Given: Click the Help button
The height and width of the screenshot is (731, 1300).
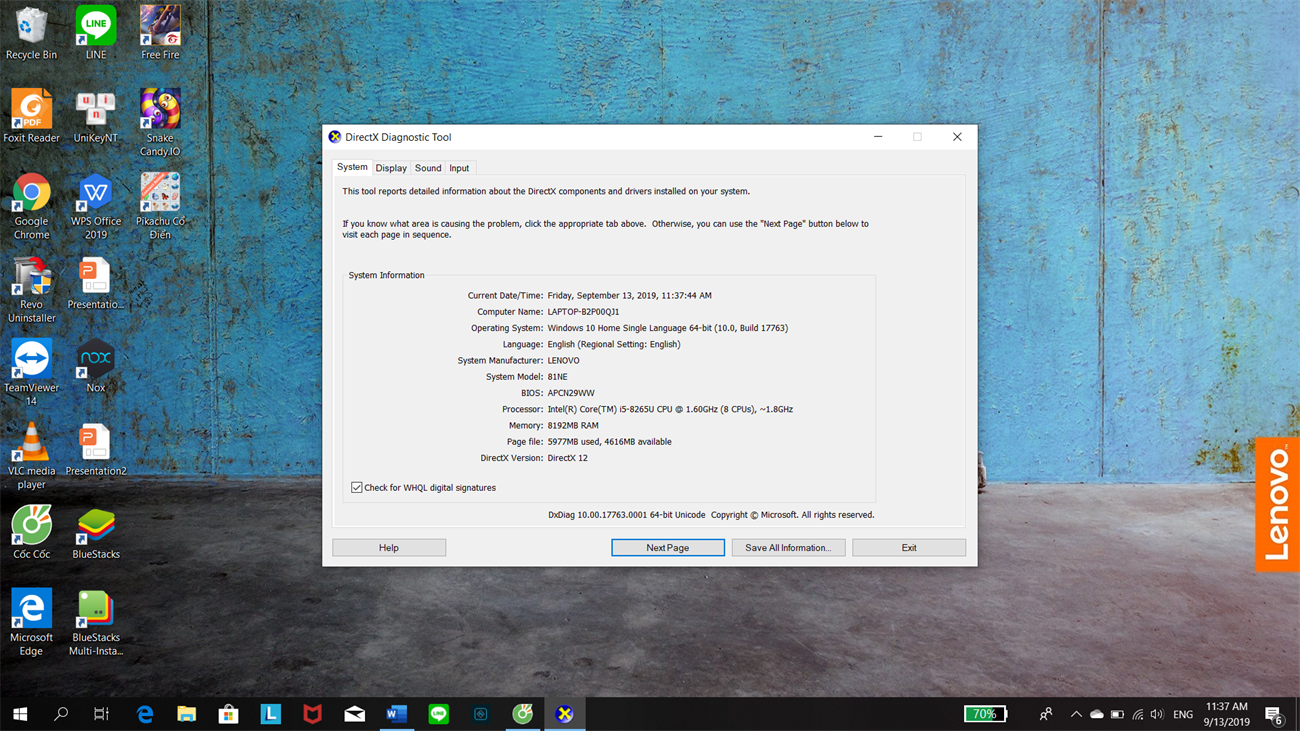Looking at the screenshot, I should 389,547.
